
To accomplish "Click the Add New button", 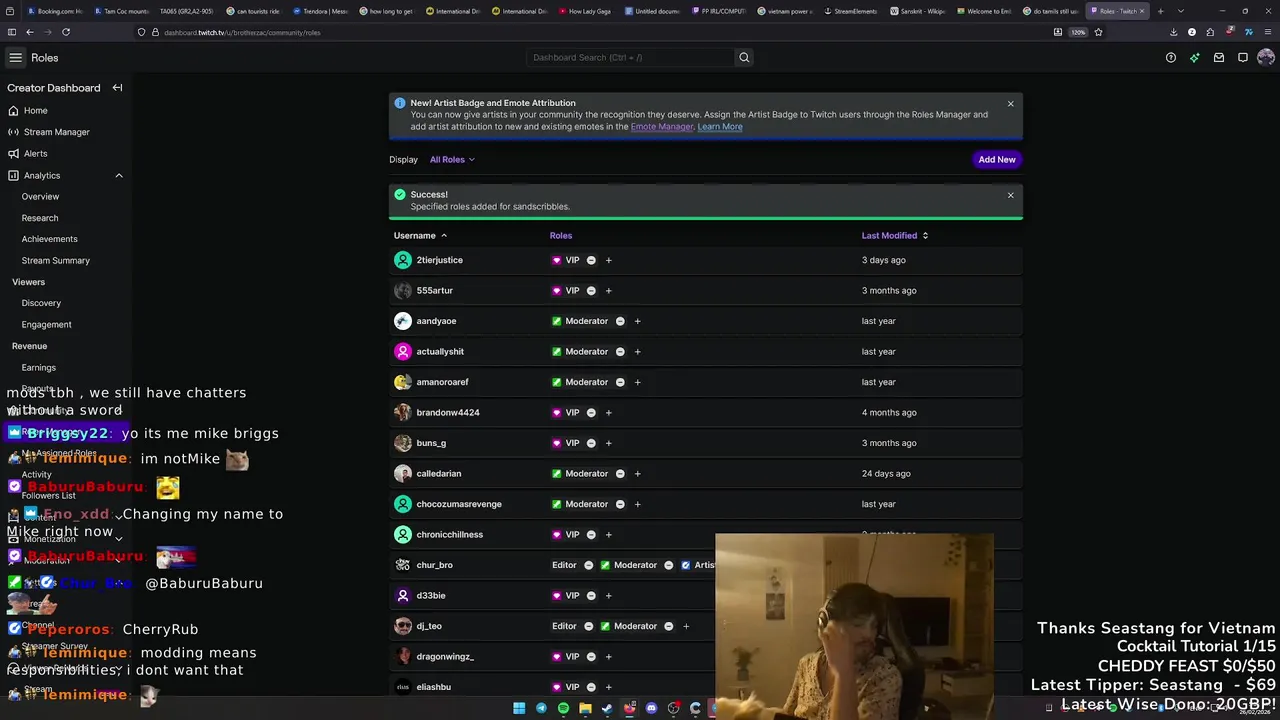I will coord(997,160).
